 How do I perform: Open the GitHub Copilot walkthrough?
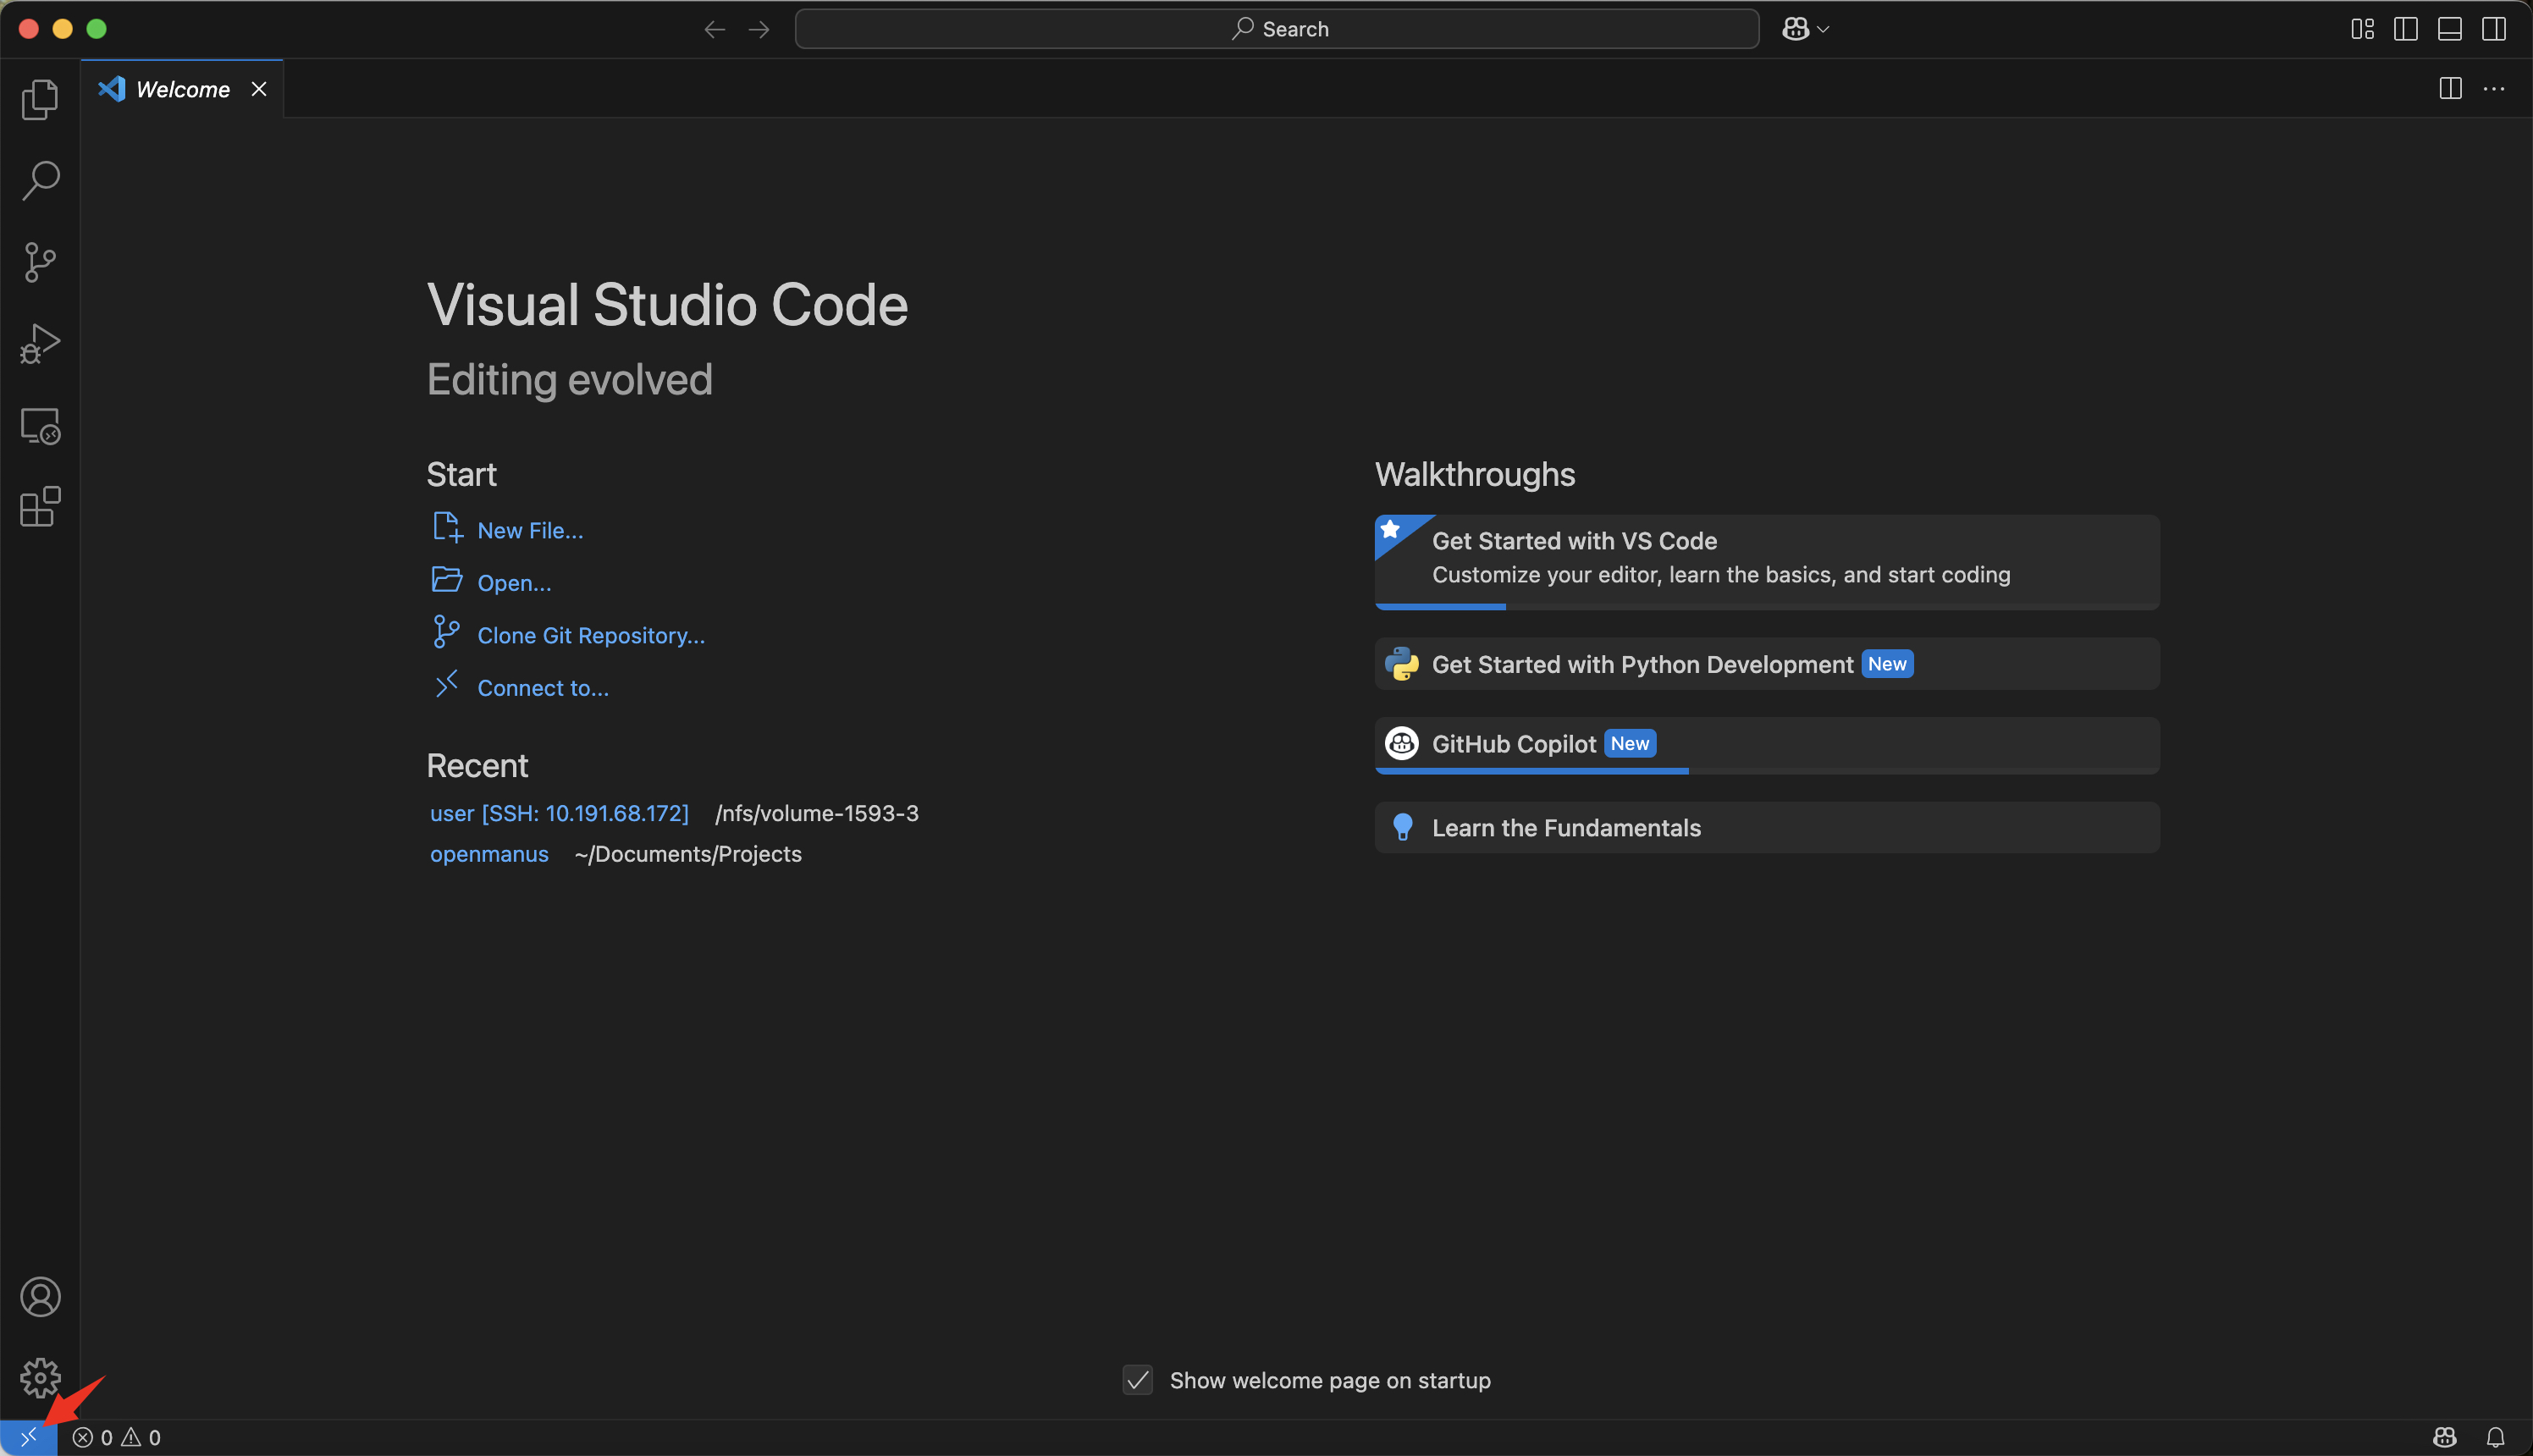tap(1767, 745)
